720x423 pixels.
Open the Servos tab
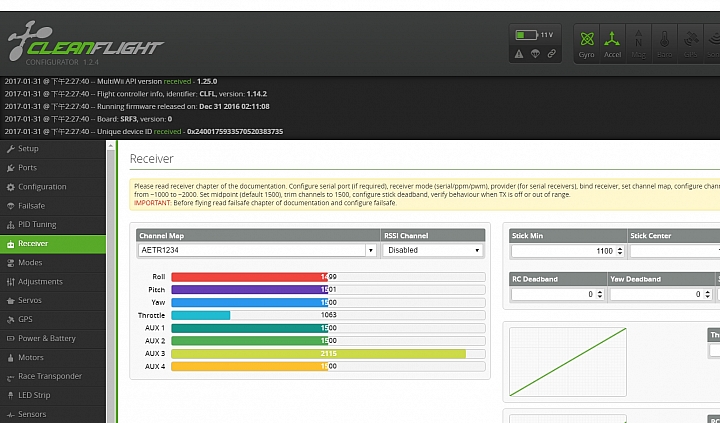[x=53, y=300]
